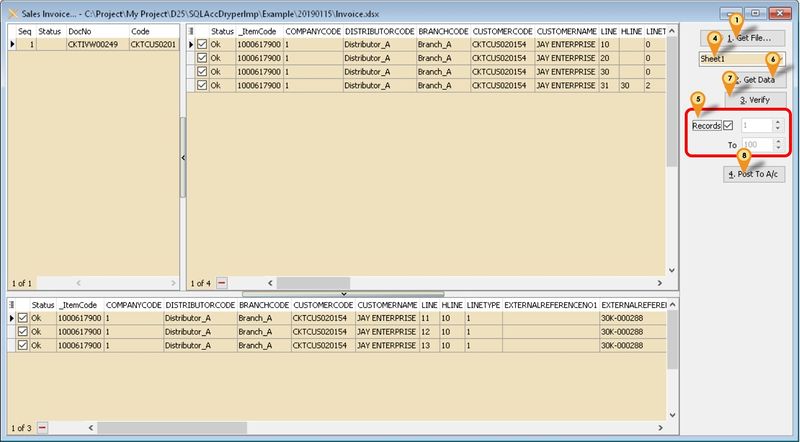This screenshot has width=800, height=442.
Task: Click the column chooser icon in the bottom grid header
Action: (x=13, y=304)
